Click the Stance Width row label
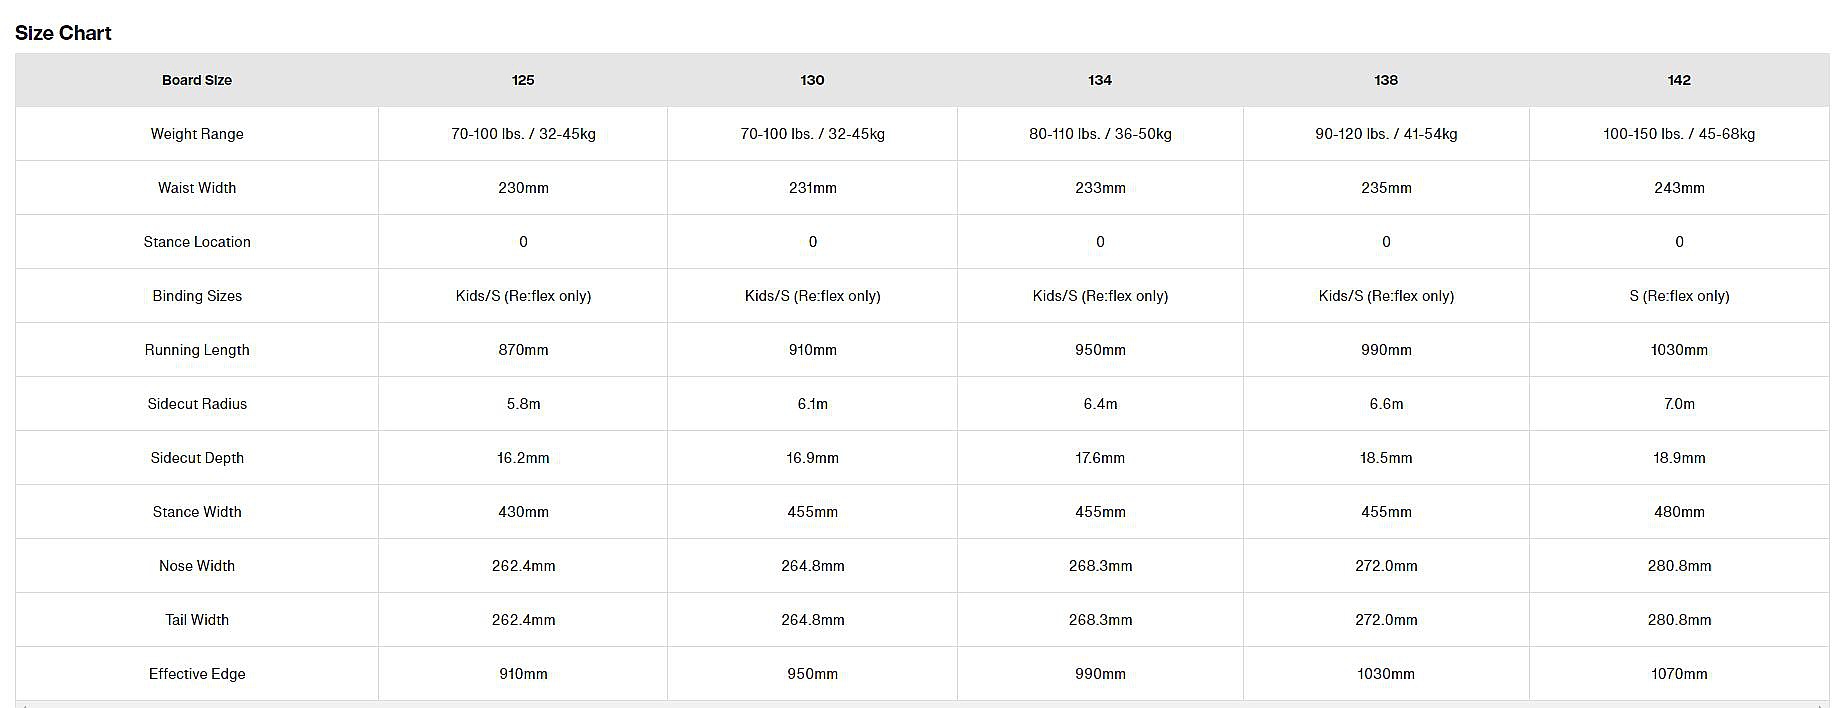Viewport: 1847px width, 708px height. 197,512
